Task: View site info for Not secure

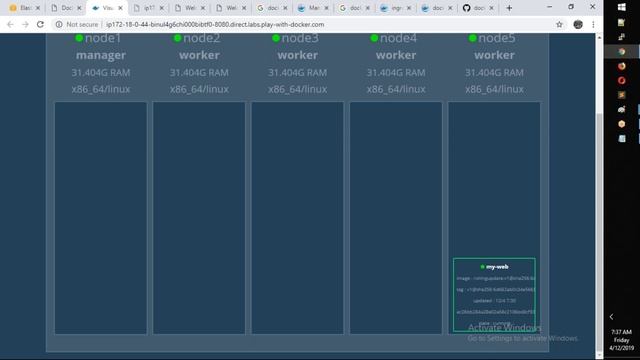Action: tap(77, 24)
